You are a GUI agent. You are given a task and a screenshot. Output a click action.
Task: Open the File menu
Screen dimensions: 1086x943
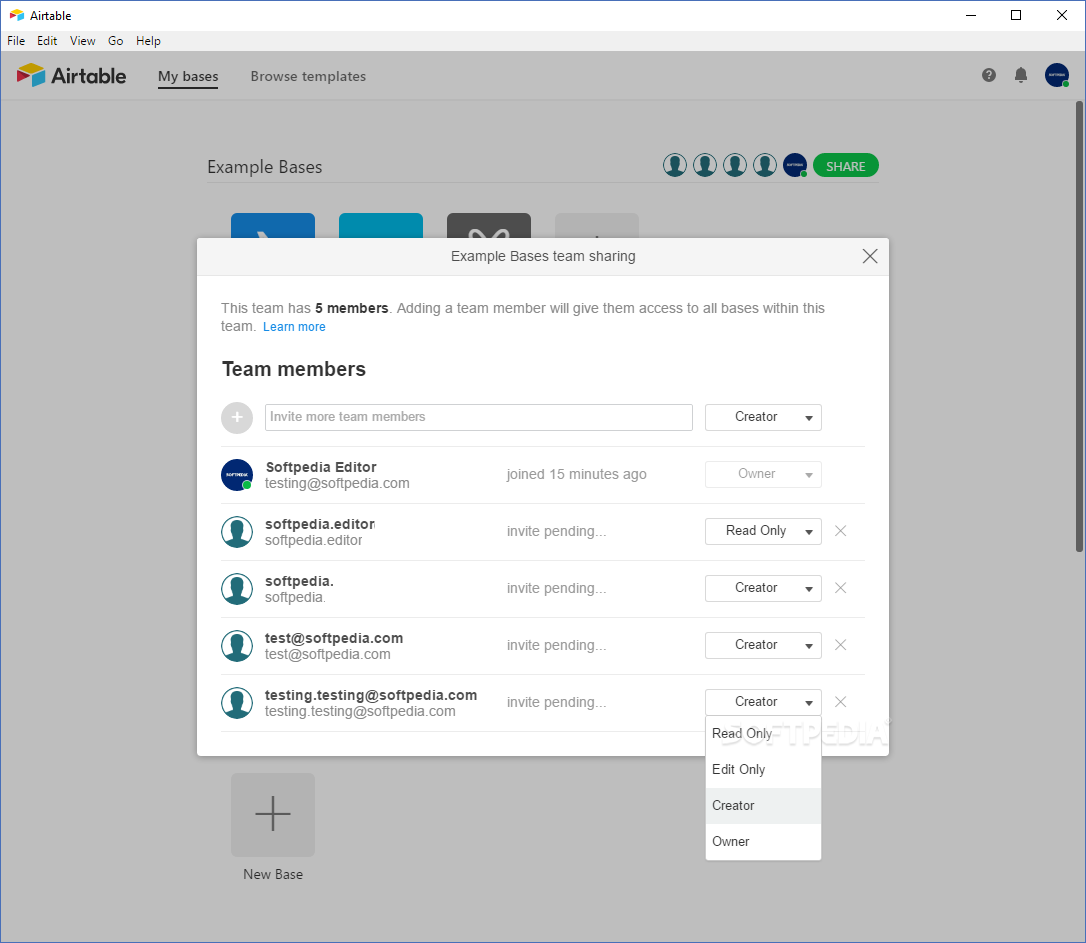coord(16,41)
